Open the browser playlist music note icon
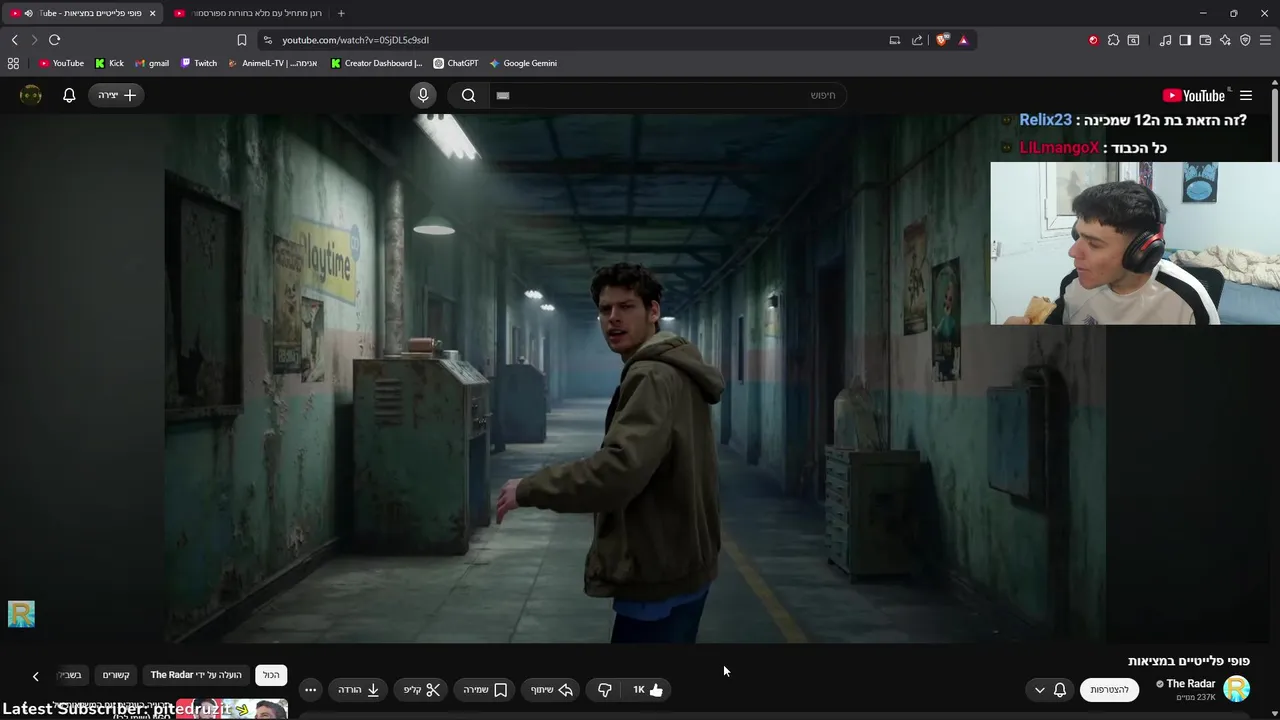1280x720 pixels. coord(1165,40)
